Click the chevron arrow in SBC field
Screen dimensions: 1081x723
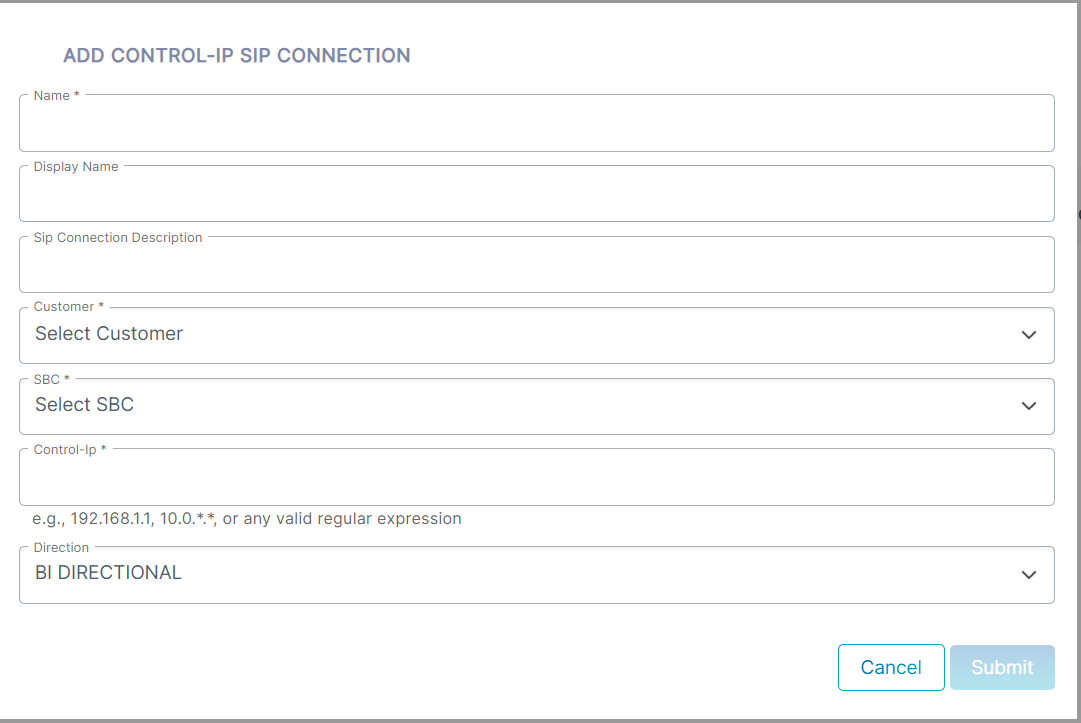click(1029, 406)
